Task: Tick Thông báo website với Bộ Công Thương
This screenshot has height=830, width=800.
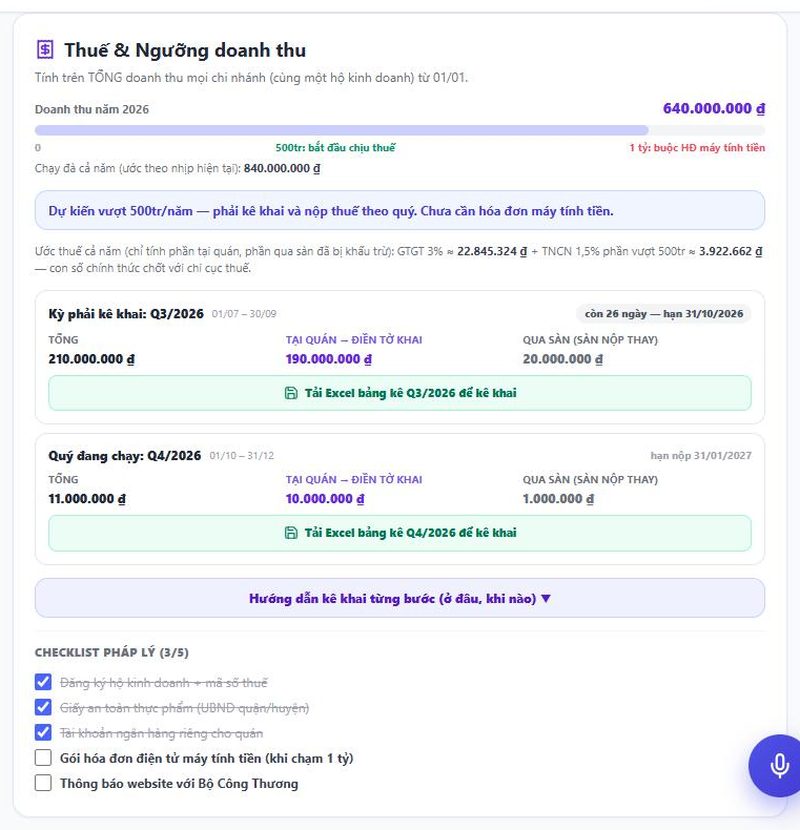Action: 43,783
